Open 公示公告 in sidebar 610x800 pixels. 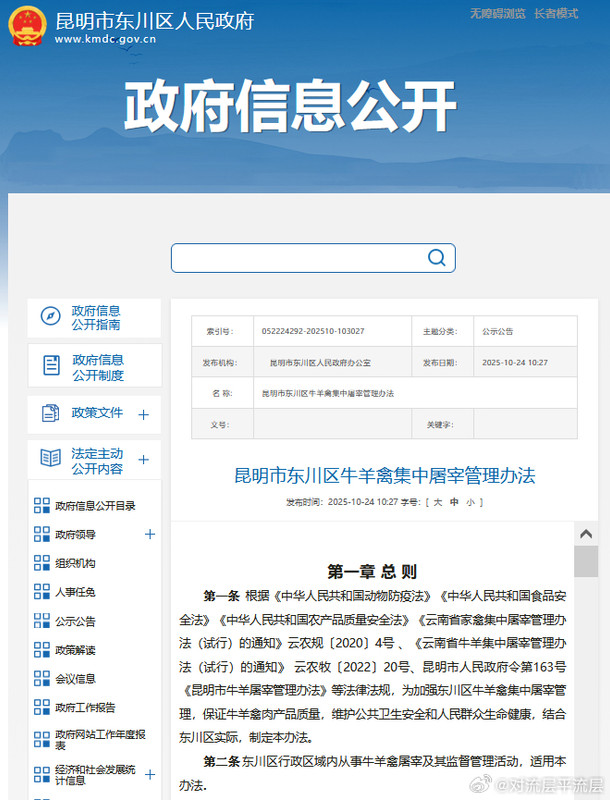pyautogui.click(x=75, y=621)
